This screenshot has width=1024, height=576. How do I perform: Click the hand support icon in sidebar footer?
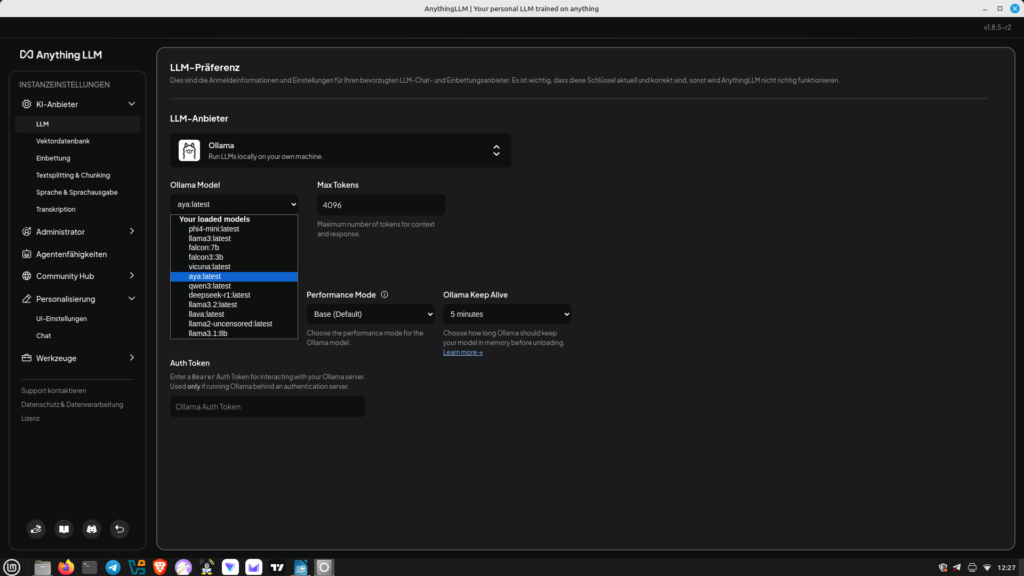[x=36, y=529]
